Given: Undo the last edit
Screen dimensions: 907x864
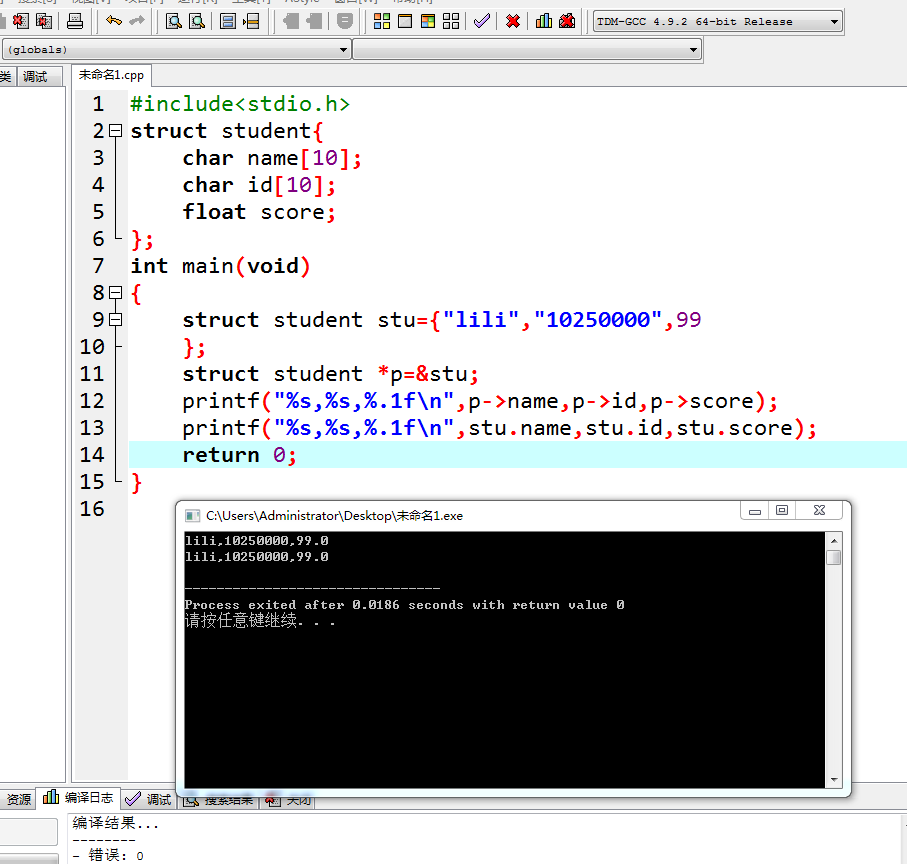Looking at the screenshot, I should coord(114,21).
